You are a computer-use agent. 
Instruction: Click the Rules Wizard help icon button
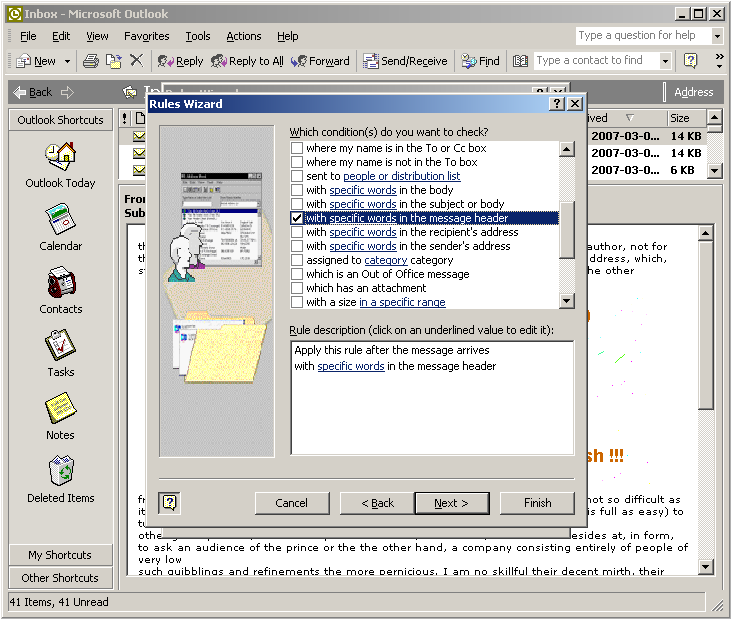pyautogui.click(x=170, y=505)
